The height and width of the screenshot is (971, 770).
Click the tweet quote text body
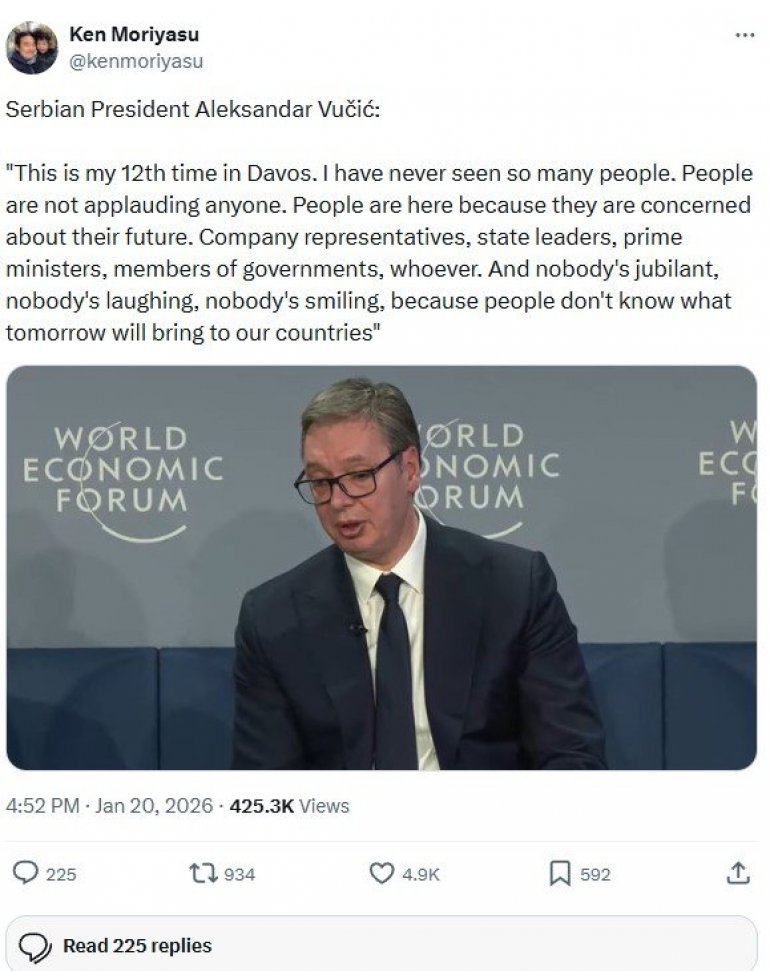(378, 252)
